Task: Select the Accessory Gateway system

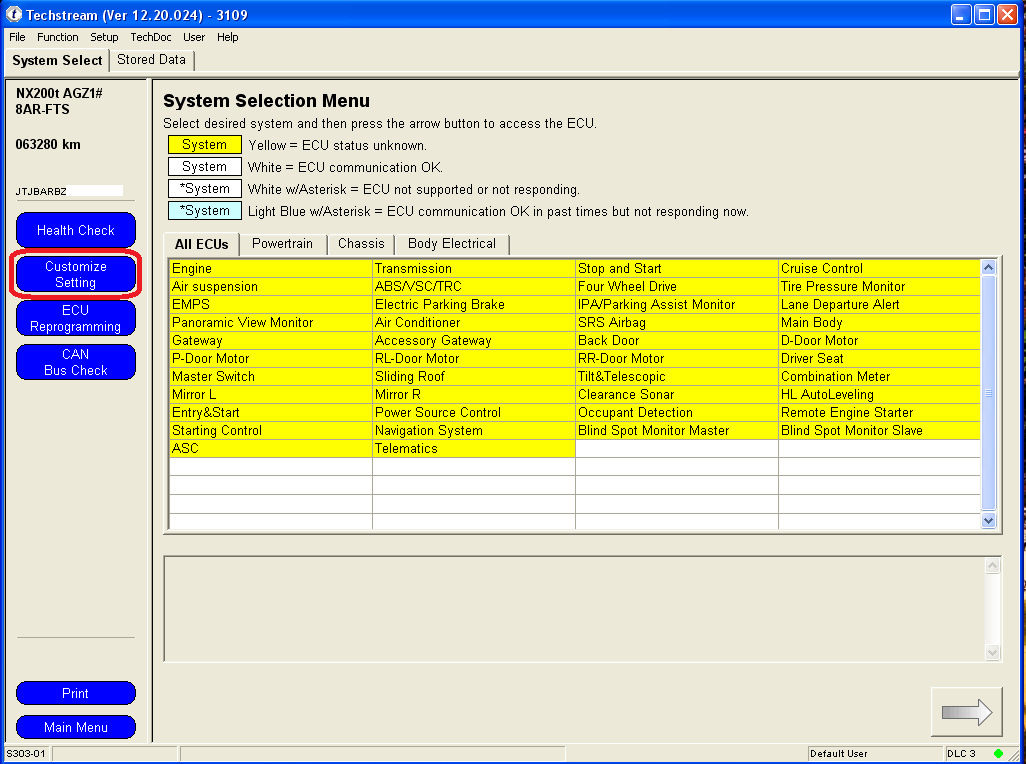Action: [x=474, y=340]
